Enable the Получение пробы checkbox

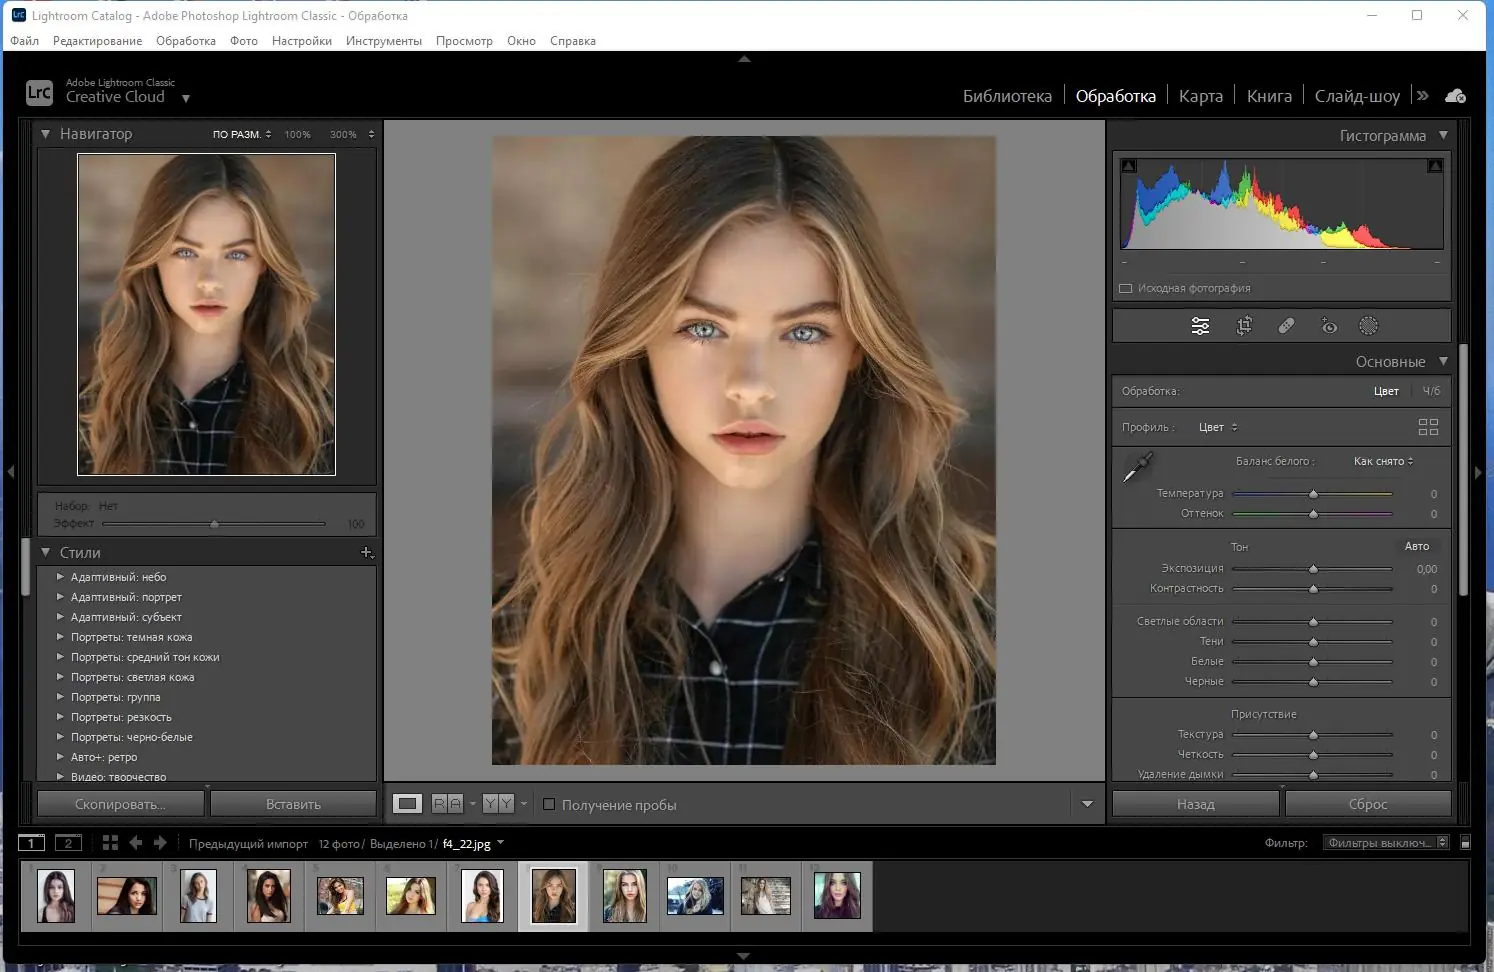tap(549, 804)
